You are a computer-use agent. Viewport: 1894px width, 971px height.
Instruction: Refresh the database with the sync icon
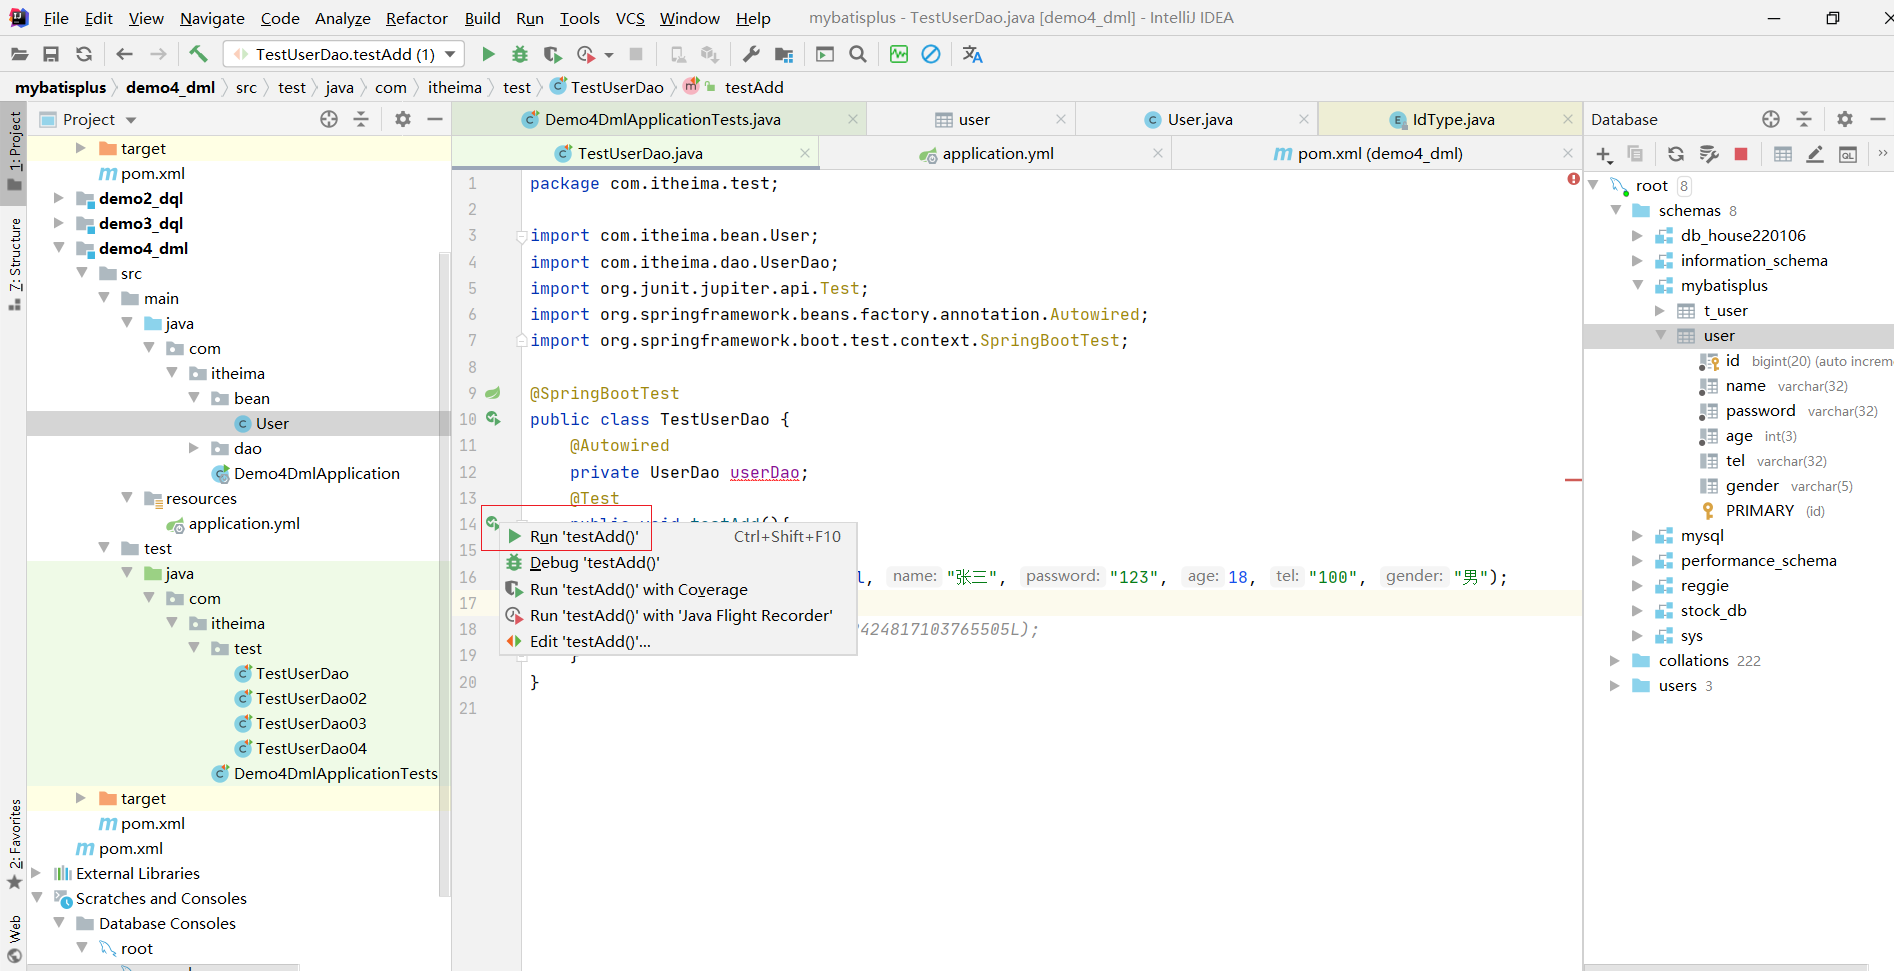click(x=1676, y=154)
